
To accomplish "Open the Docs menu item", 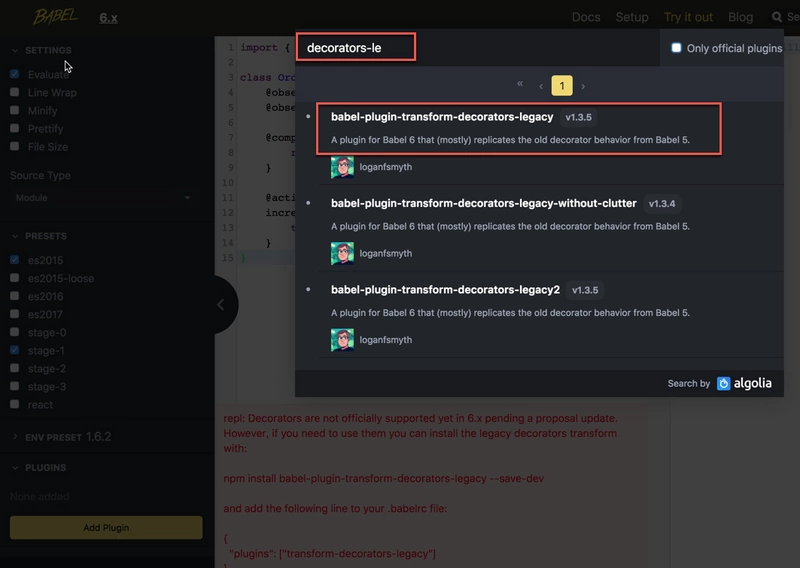I will click(586, 17).
